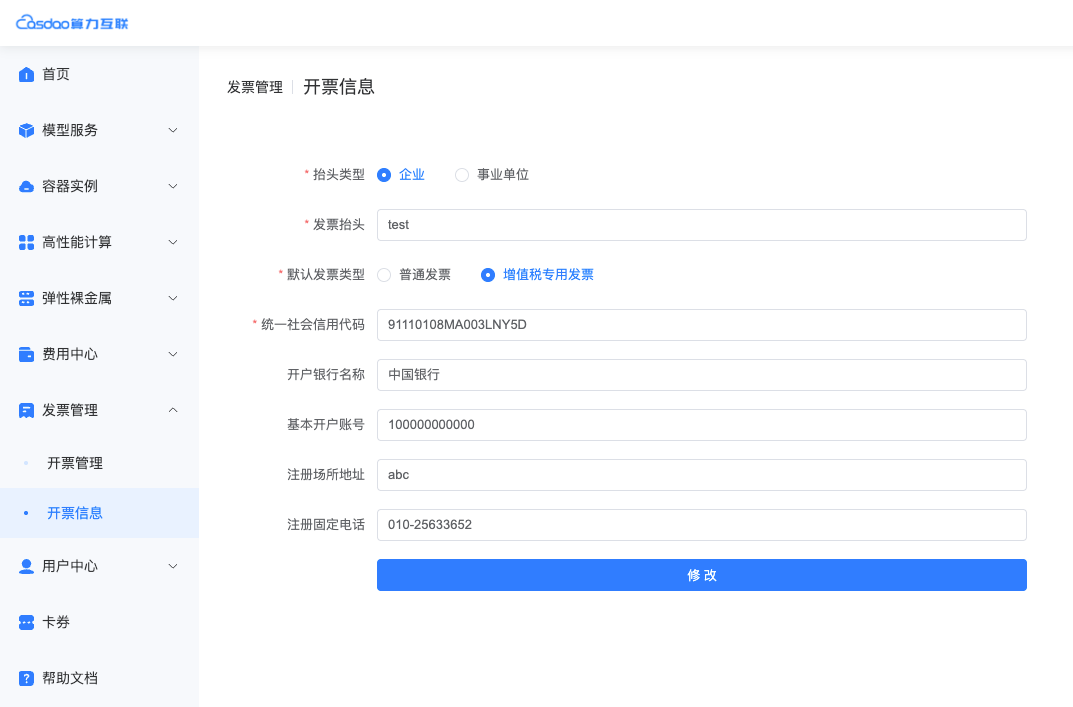Expand the 模型服务 menu chevron
Viewport: 1073px width, 707px height.
173,130
